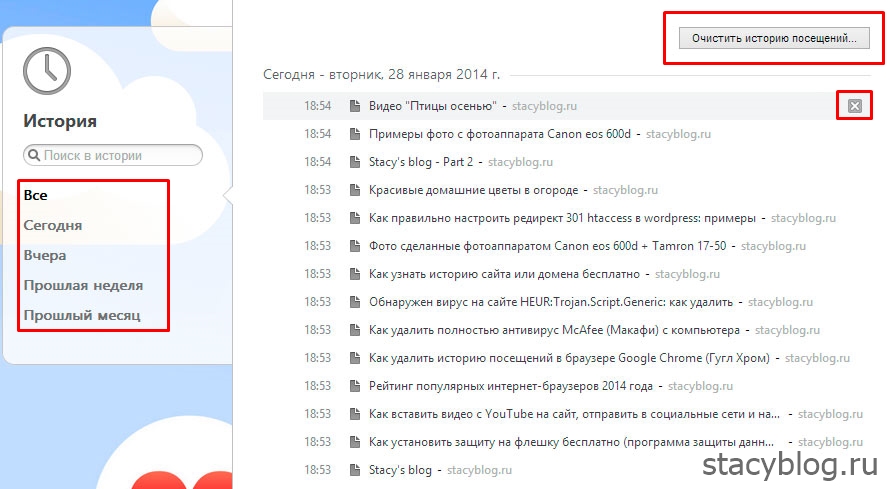Filter history by Прошлая неделя
The width and height of the screenshot is (890, 489).
click(83, 285)
